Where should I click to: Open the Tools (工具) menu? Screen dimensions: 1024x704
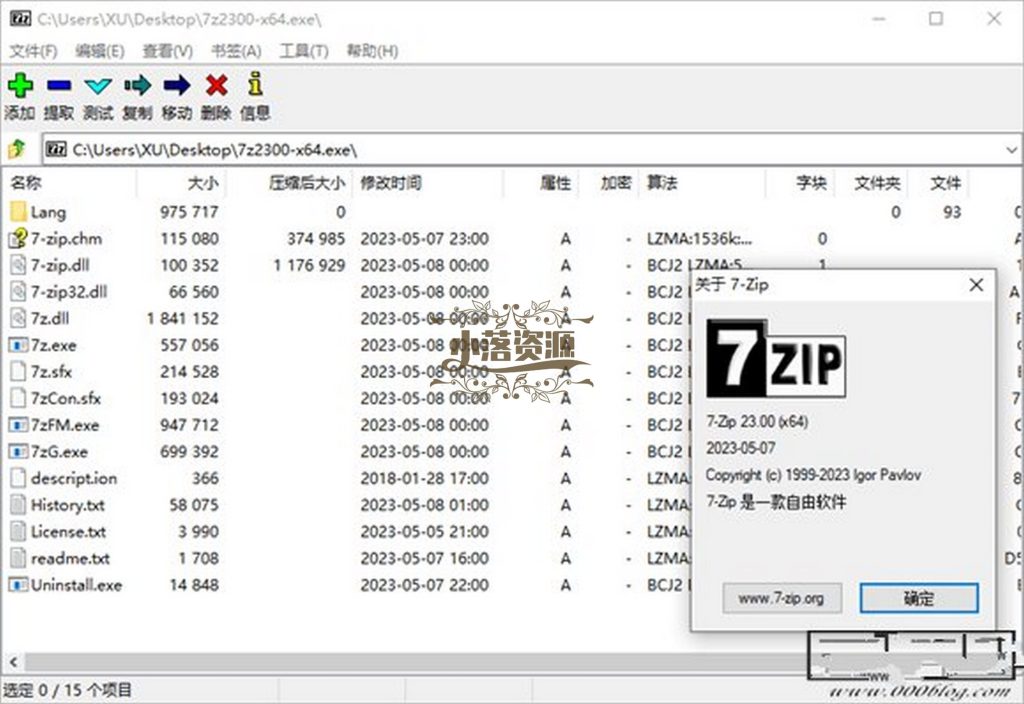304,51
